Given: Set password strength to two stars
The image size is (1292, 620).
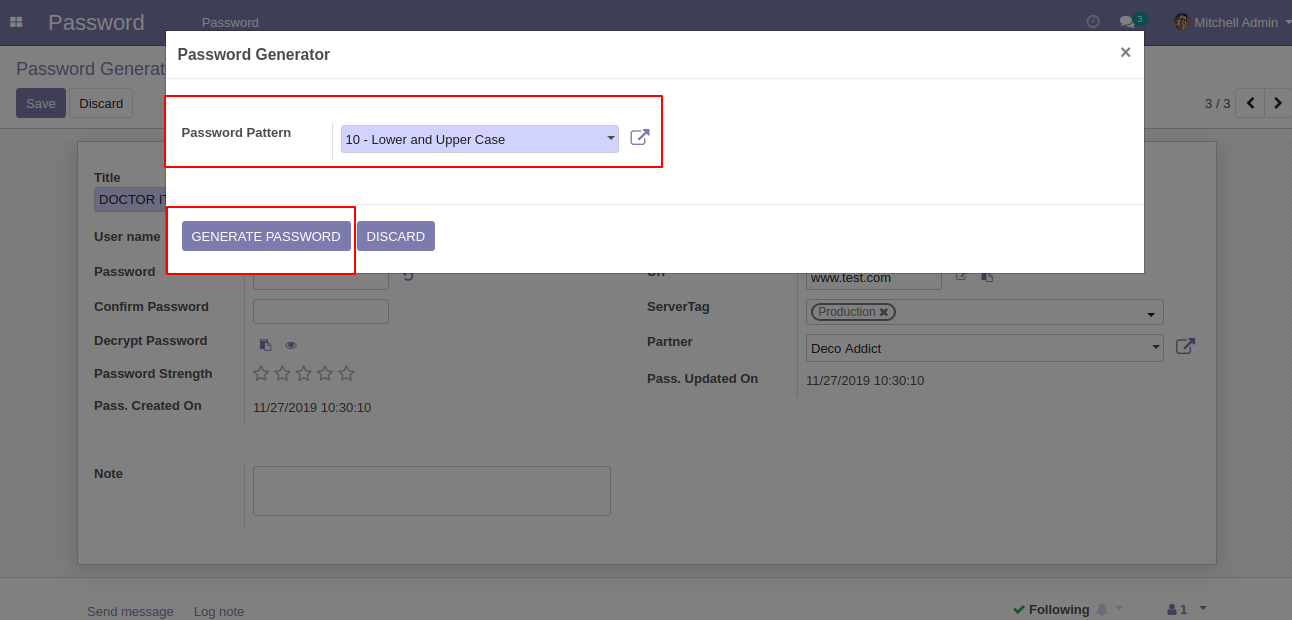Looking at the screenshot, I should (282, 373).
